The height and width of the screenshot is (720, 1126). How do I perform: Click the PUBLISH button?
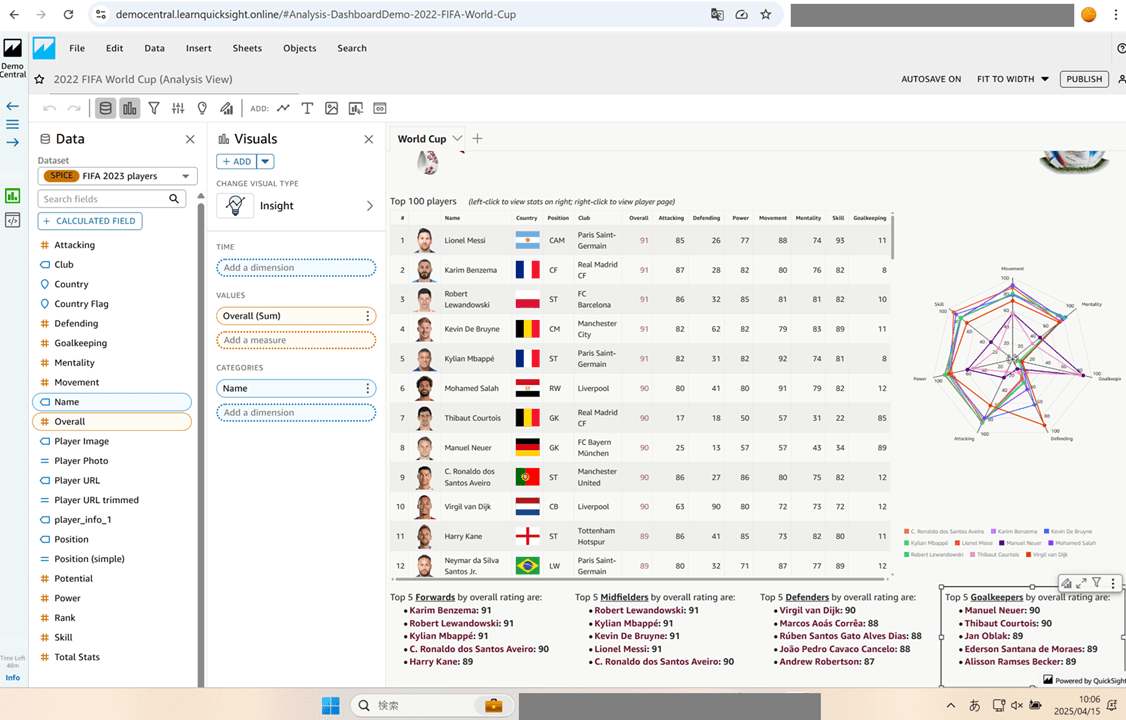pos(1084,79)
